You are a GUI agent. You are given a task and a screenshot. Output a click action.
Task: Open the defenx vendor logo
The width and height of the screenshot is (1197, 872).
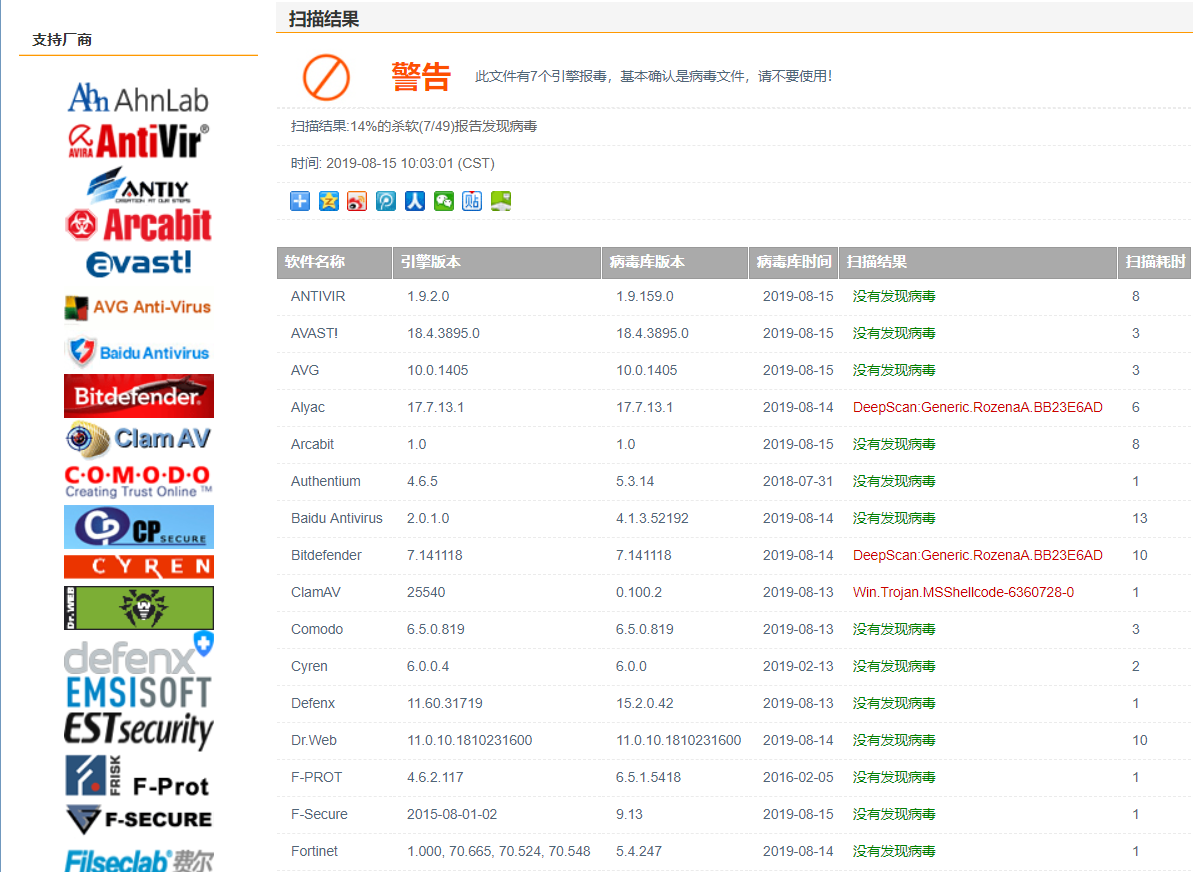click(x=138, y=654)
